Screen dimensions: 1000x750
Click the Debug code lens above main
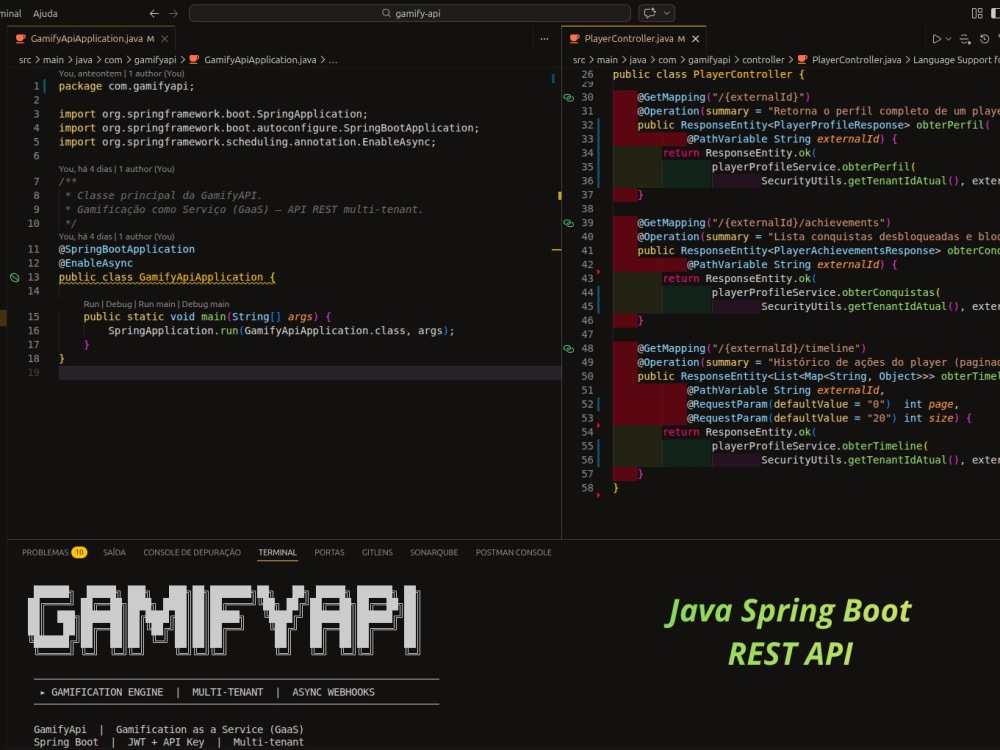coord(119,304)
